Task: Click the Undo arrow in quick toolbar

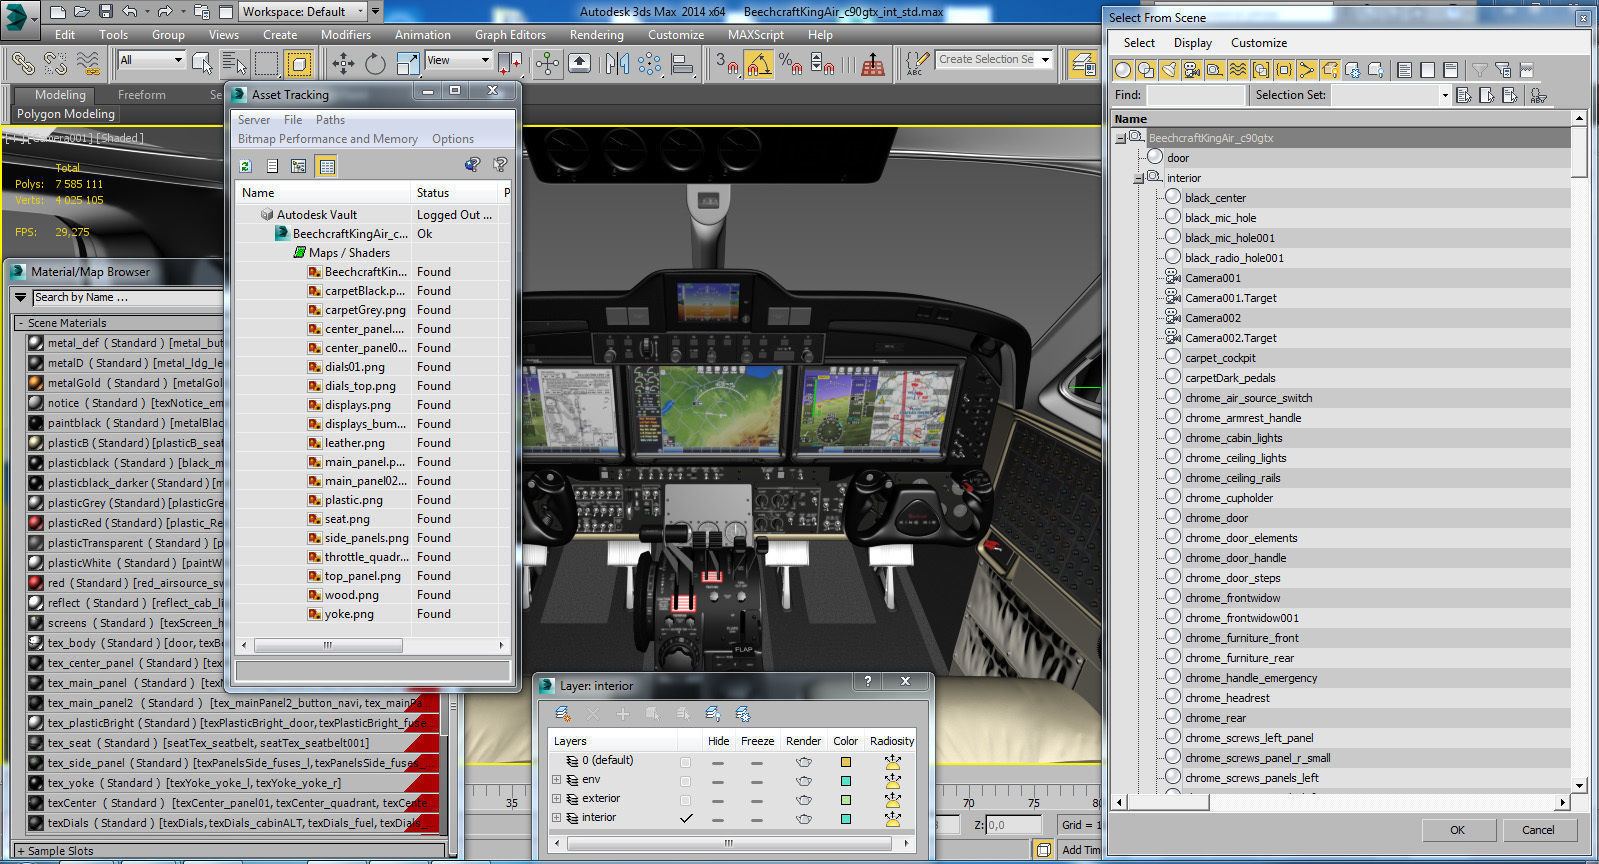Action: click(130, 12)
